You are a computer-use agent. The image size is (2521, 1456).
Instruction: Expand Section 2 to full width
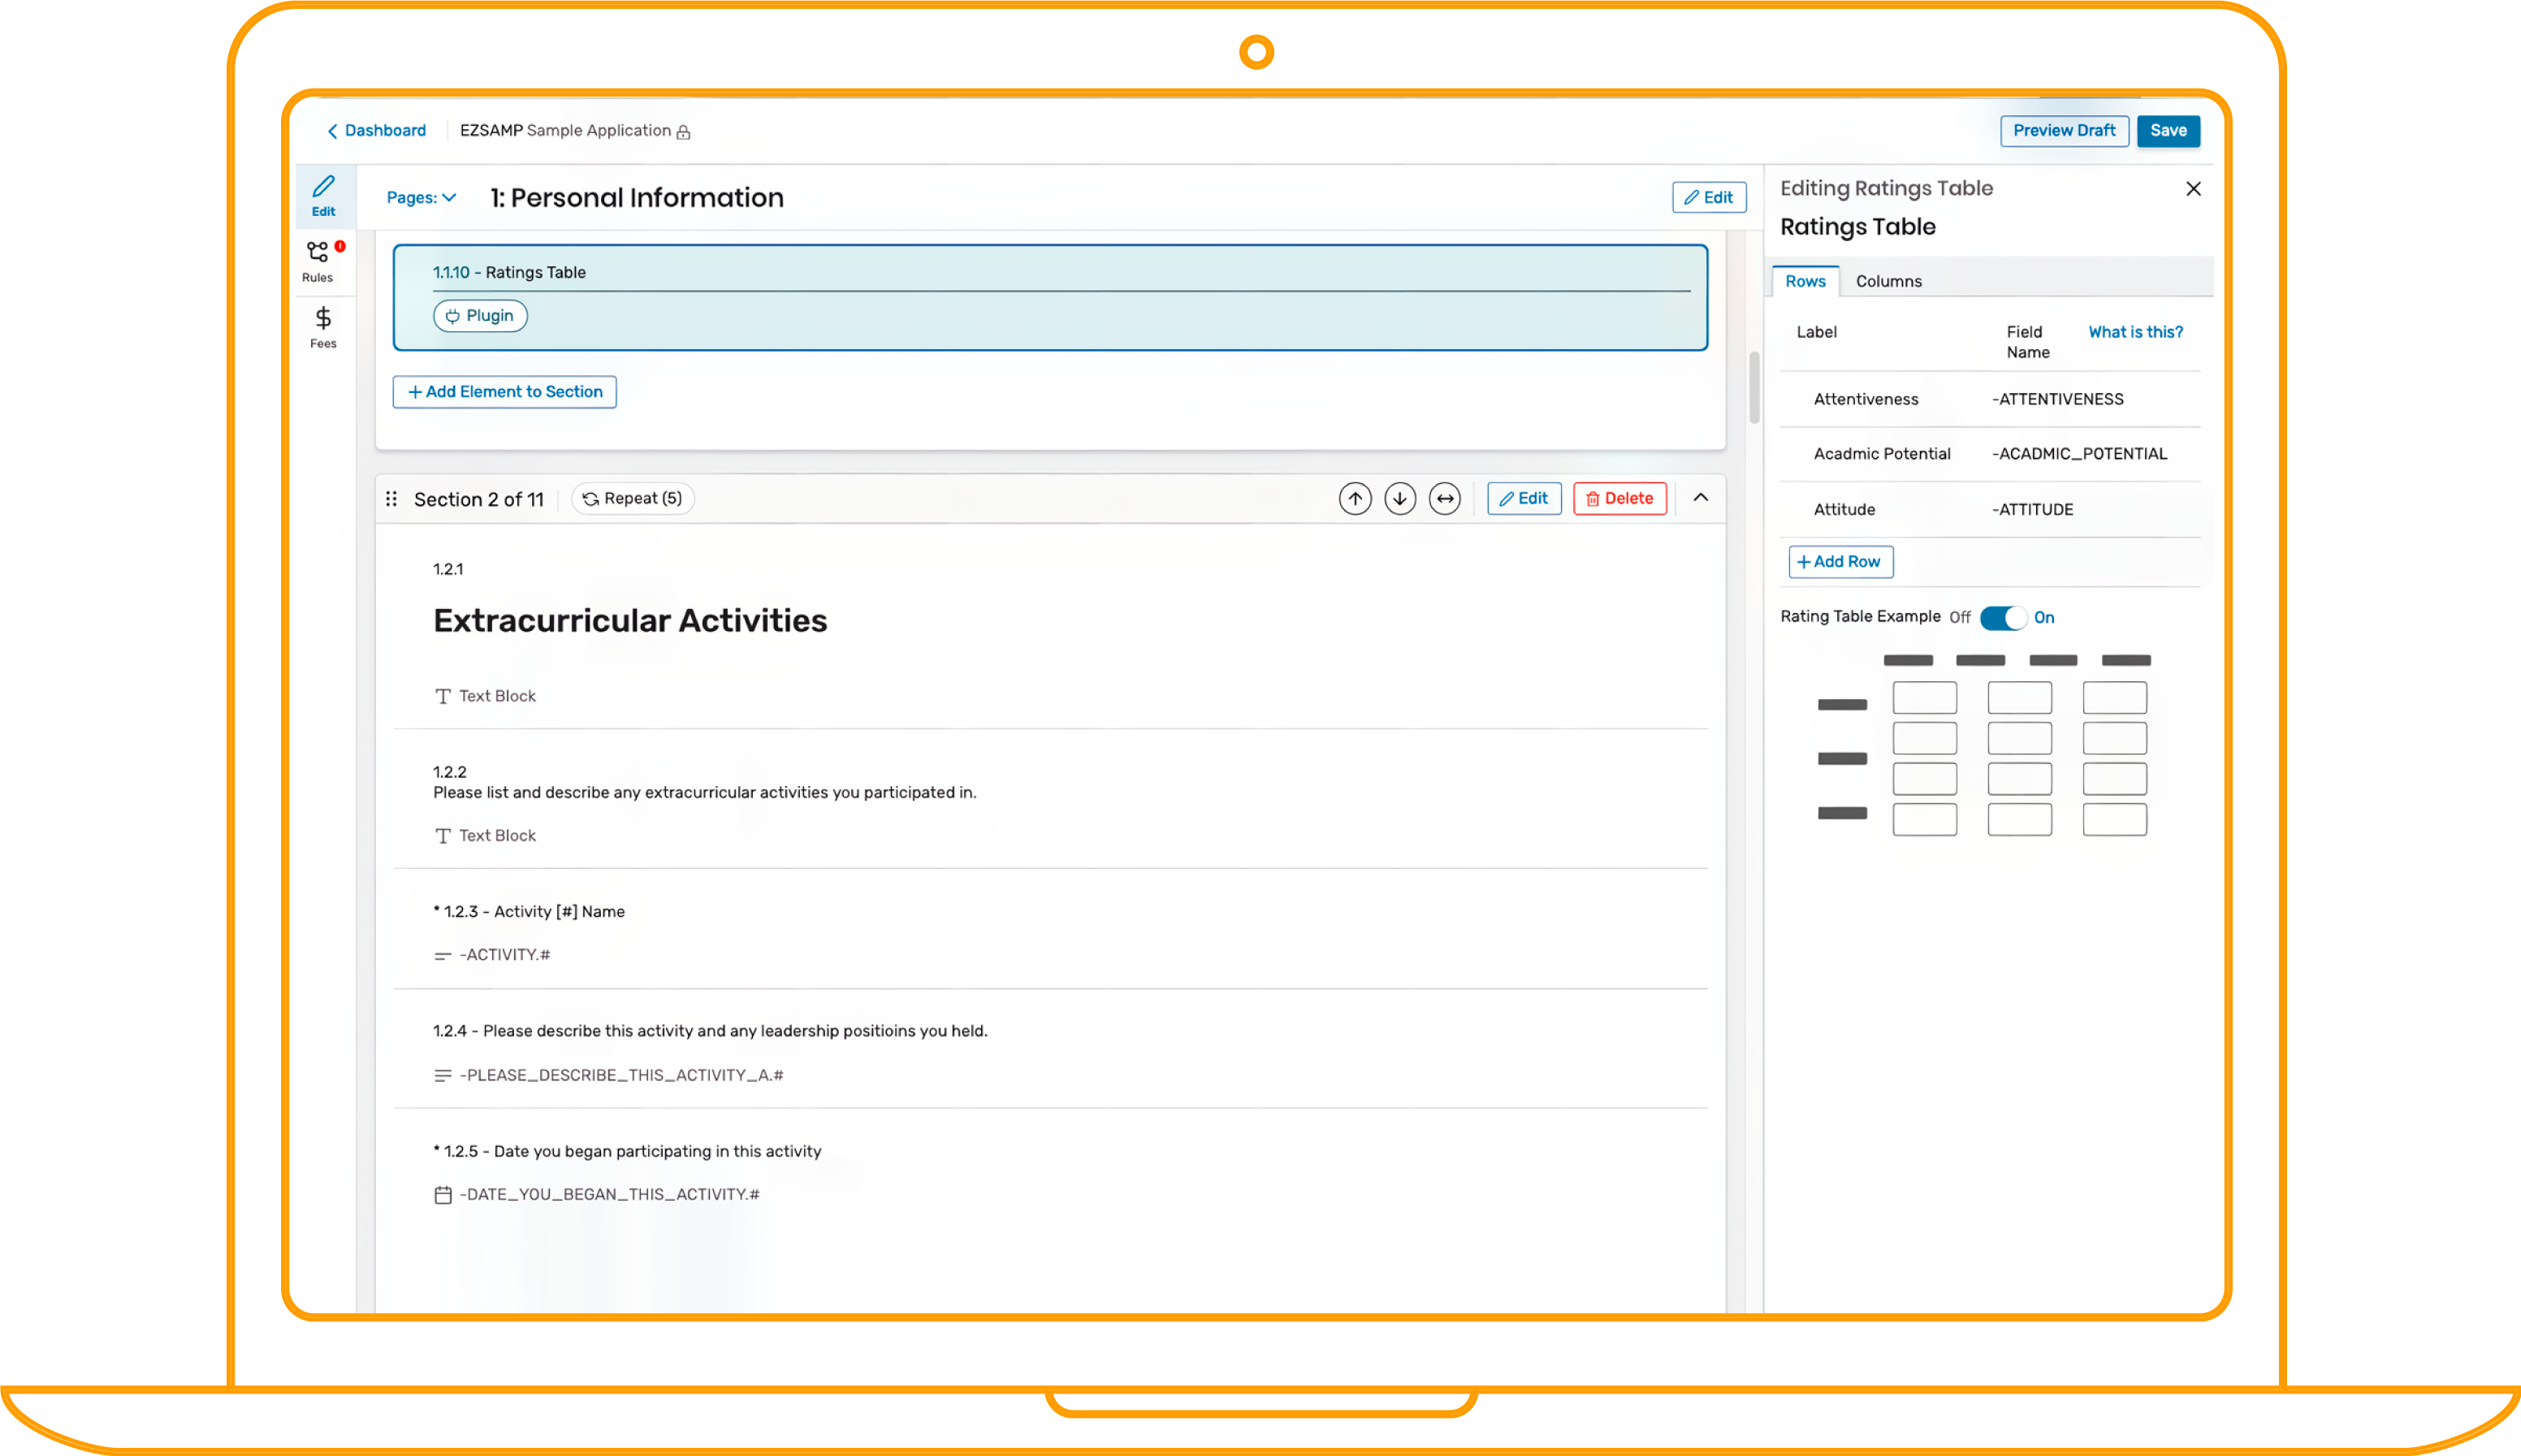pos(1445,498)
